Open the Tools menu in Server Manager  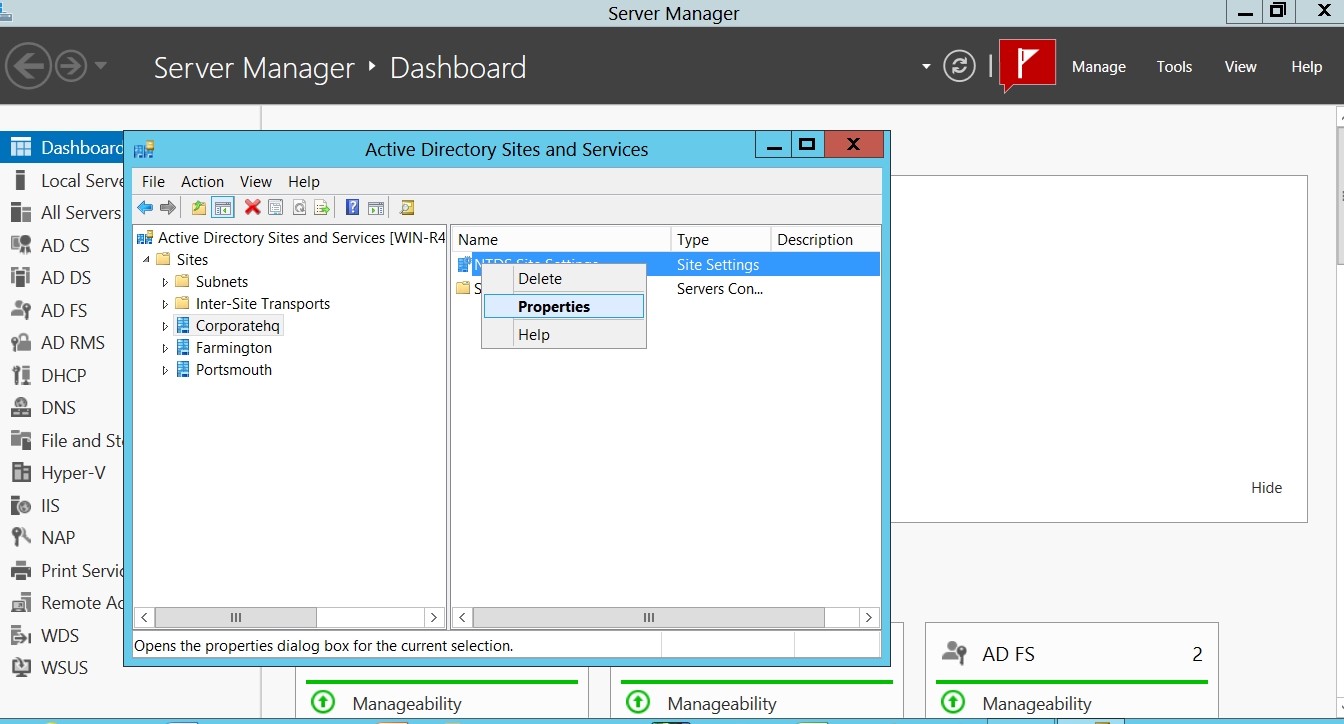point(1174,67)
